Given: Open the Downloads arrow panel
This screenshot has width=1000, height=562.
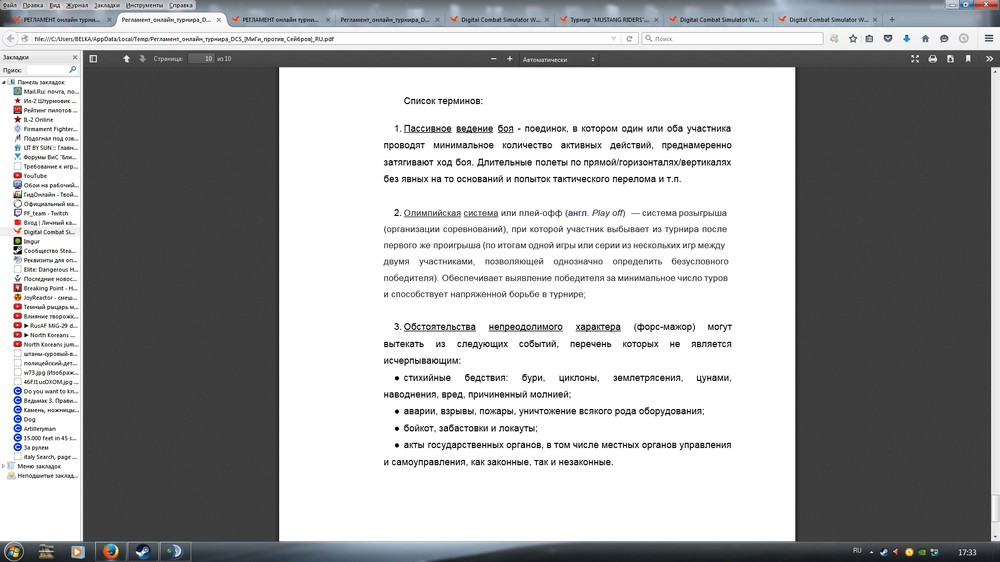Looking at the screenshot, I should pos(906,39).
